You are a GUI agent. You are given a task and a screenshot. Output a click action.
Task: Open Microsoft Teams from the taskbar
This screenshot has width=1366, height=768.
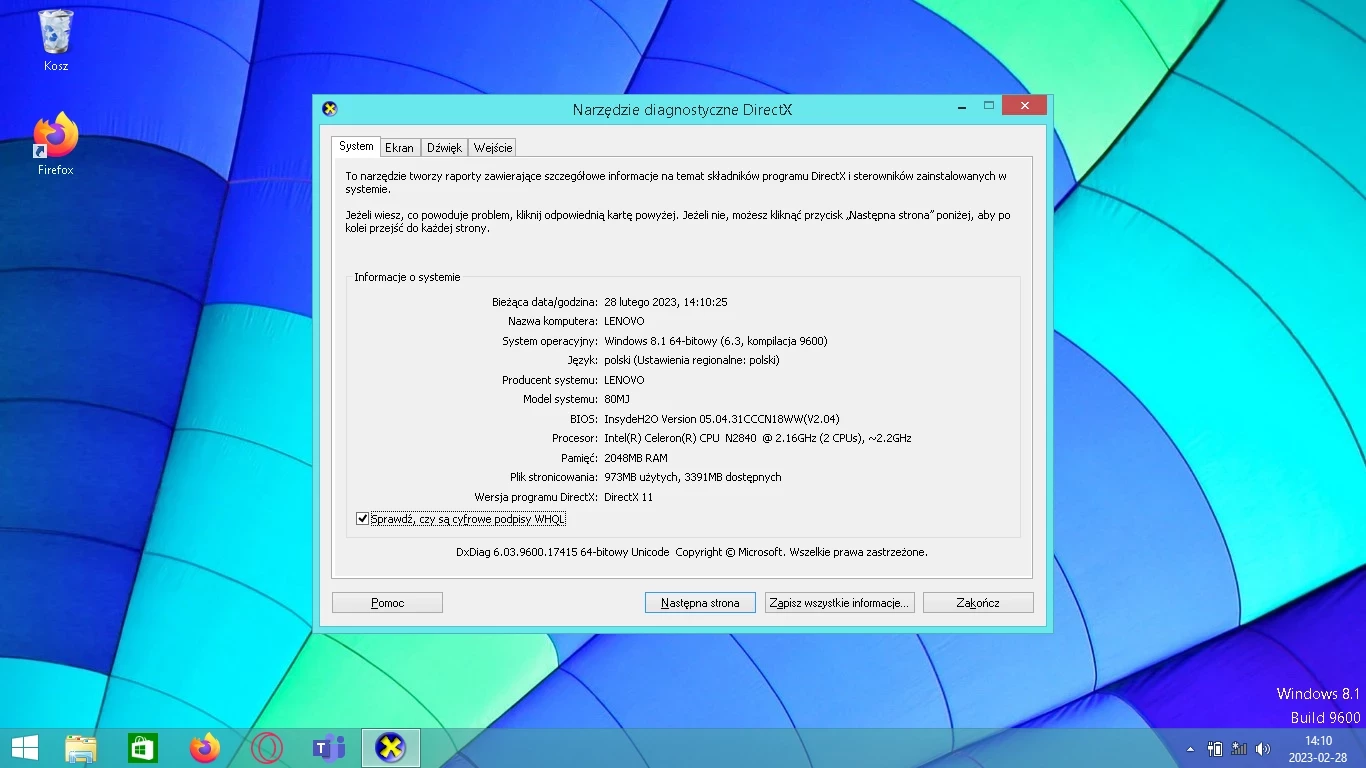tap(329, 748)
